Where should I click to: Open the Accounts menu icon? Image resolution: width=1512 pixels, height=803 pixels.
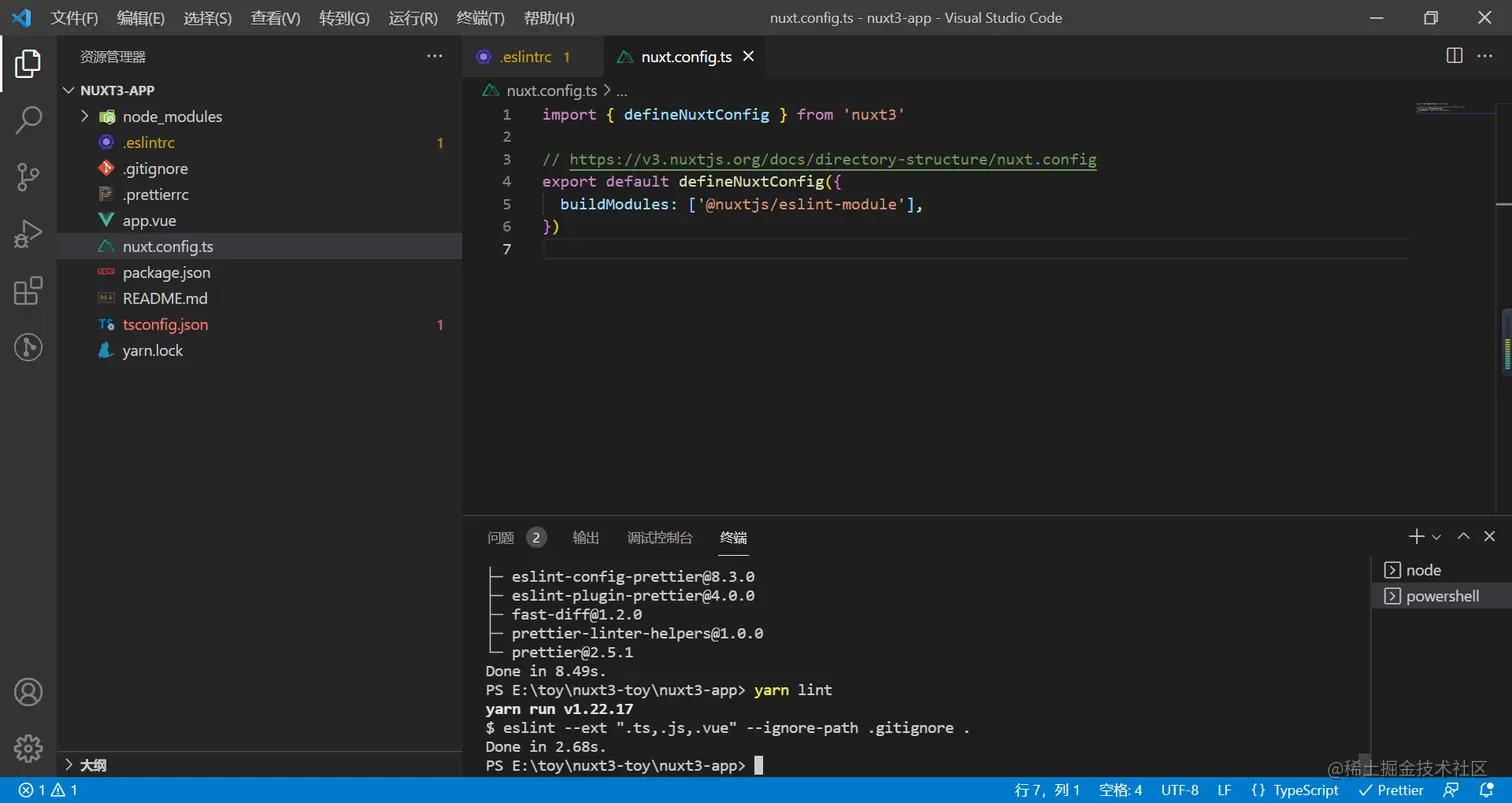tap(28, 691)
